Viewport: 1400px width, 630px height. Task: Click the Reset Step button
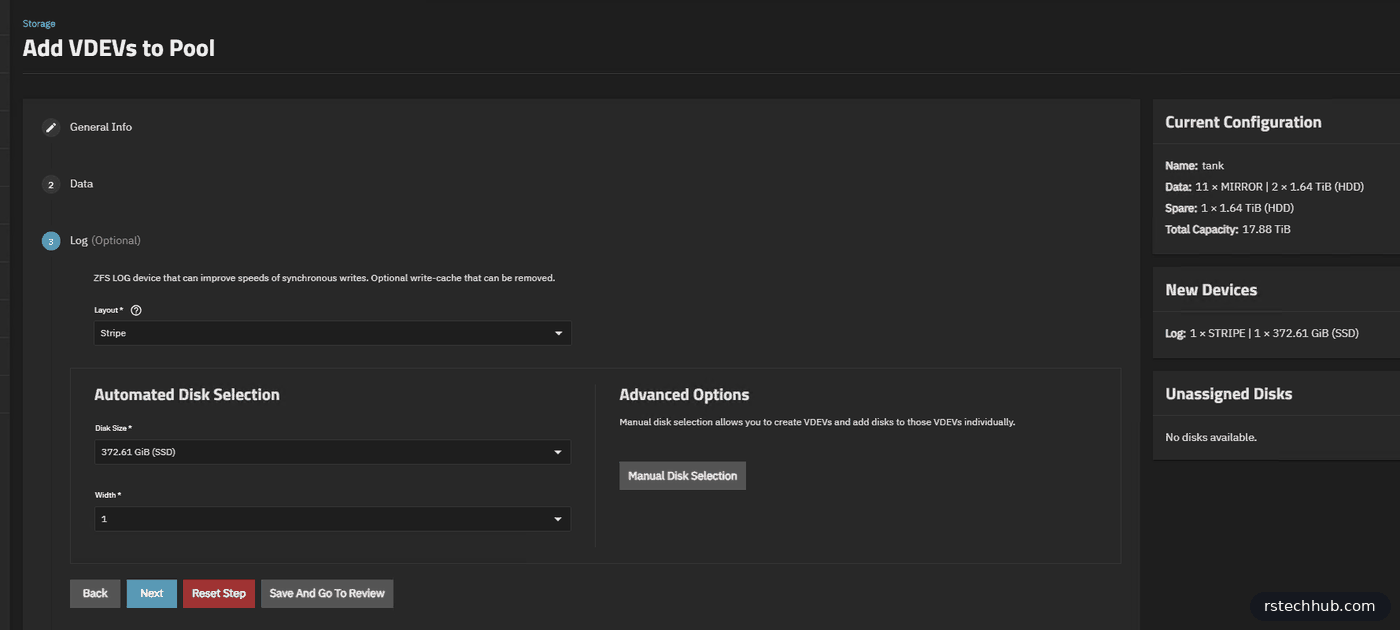pyautogui.click(x=219, y=593)
